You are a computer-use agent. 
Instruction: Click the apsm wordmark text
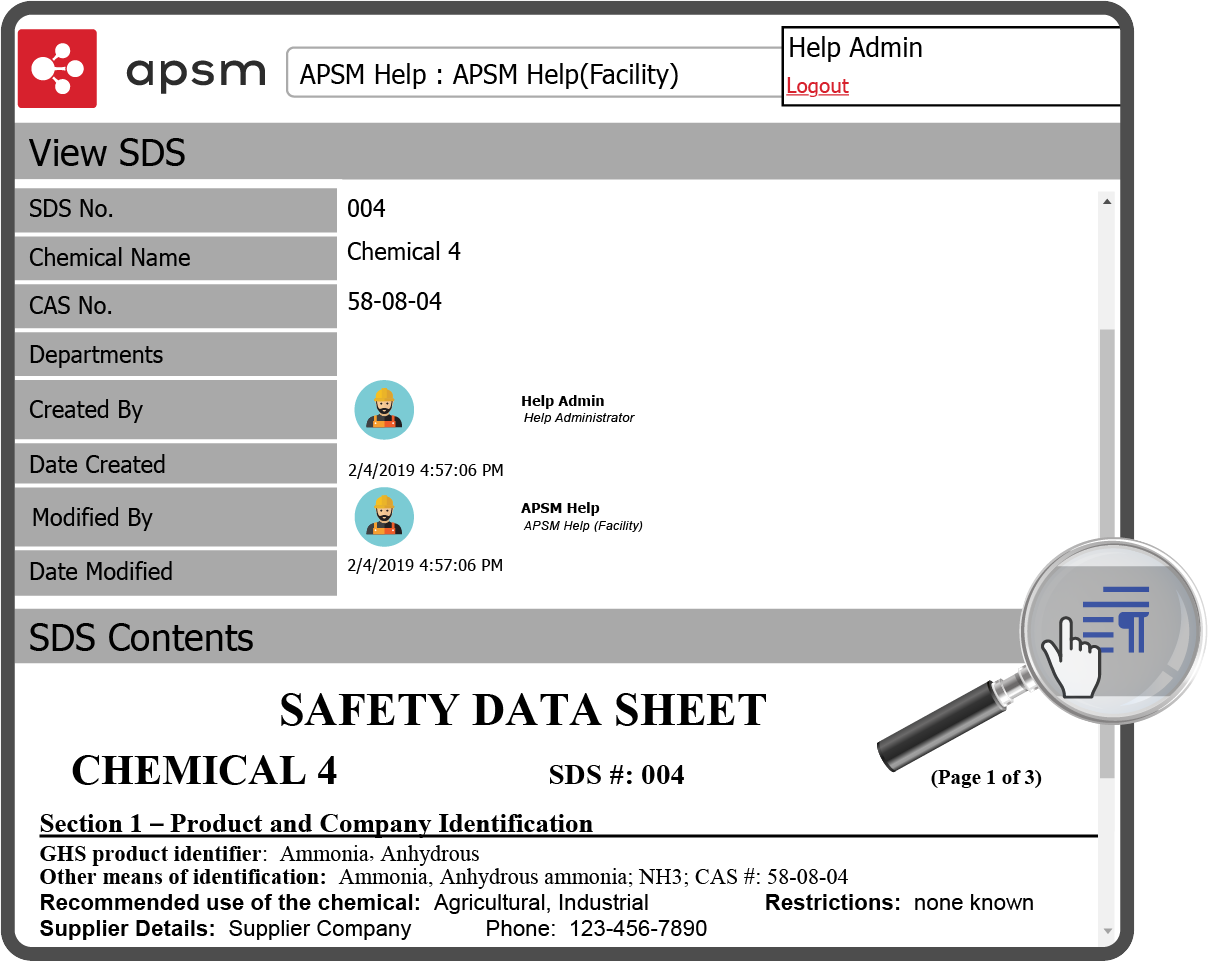[196, 73]
